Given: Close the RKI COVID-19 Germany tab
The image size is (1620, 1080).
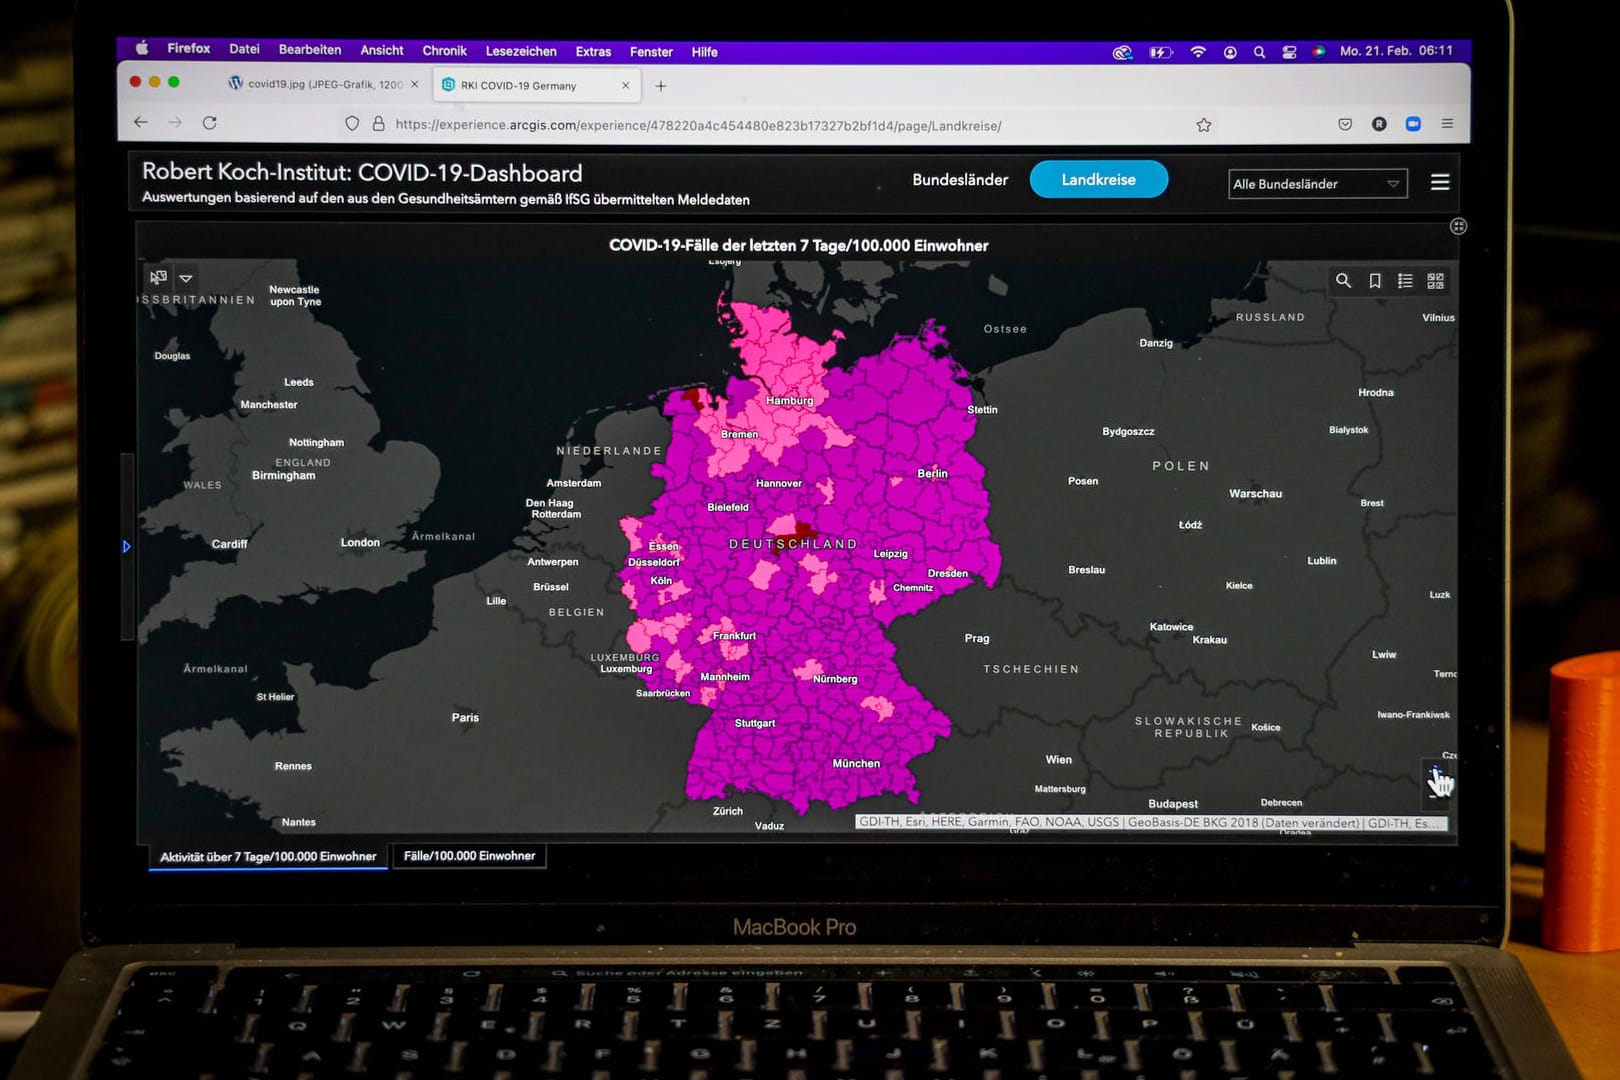Looking at the screenshot, I should (x=626, y=85).
